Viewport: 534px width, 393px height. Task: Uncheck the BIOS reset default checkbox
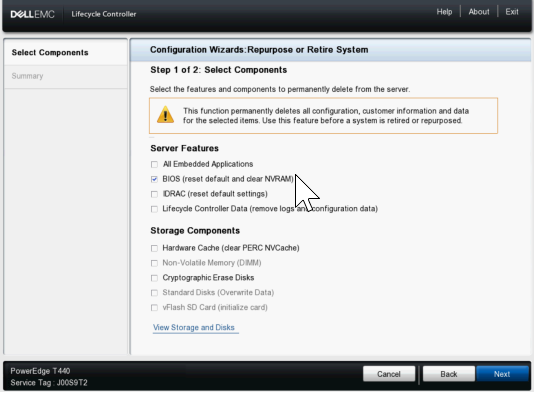tap(154, 179)
